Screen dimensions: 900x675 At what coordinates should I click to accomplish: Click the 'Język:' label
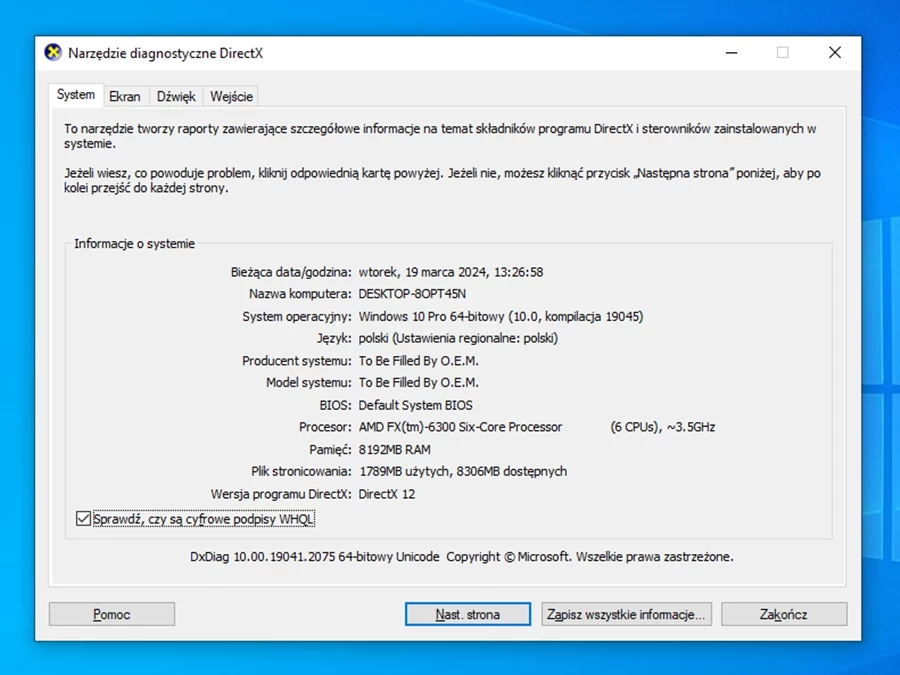[334, 338]
